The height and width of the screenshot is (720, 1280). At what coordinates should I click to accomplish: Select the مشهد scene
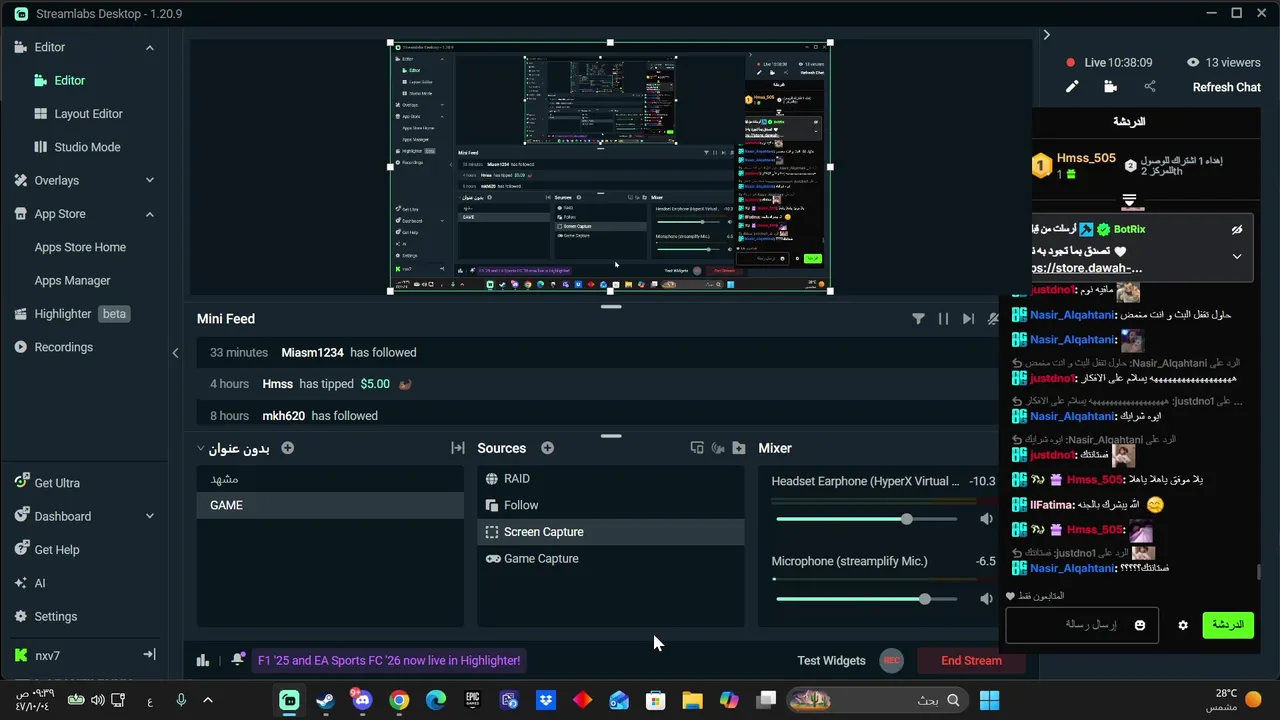click(x=330, y=479)
